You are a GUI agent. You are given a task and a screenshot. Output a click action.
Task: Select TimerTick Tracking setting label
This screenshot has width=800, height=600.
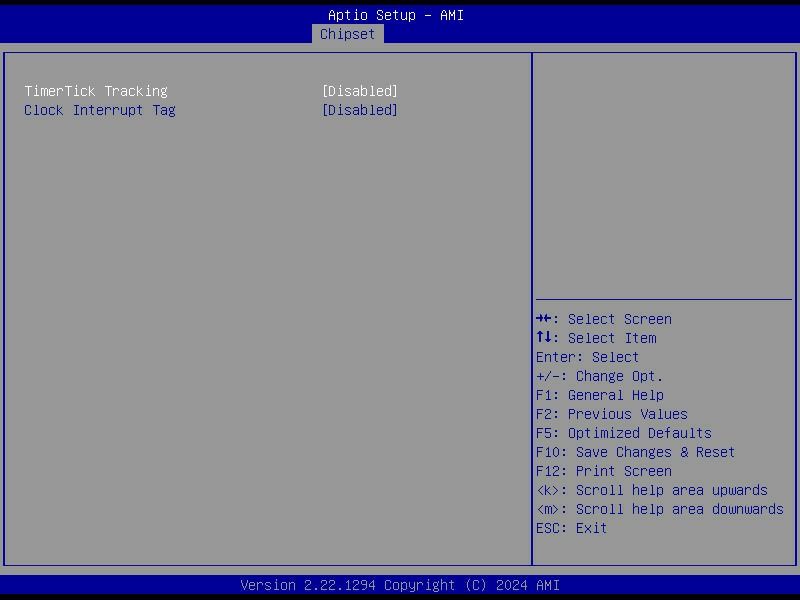coord(96,91)
